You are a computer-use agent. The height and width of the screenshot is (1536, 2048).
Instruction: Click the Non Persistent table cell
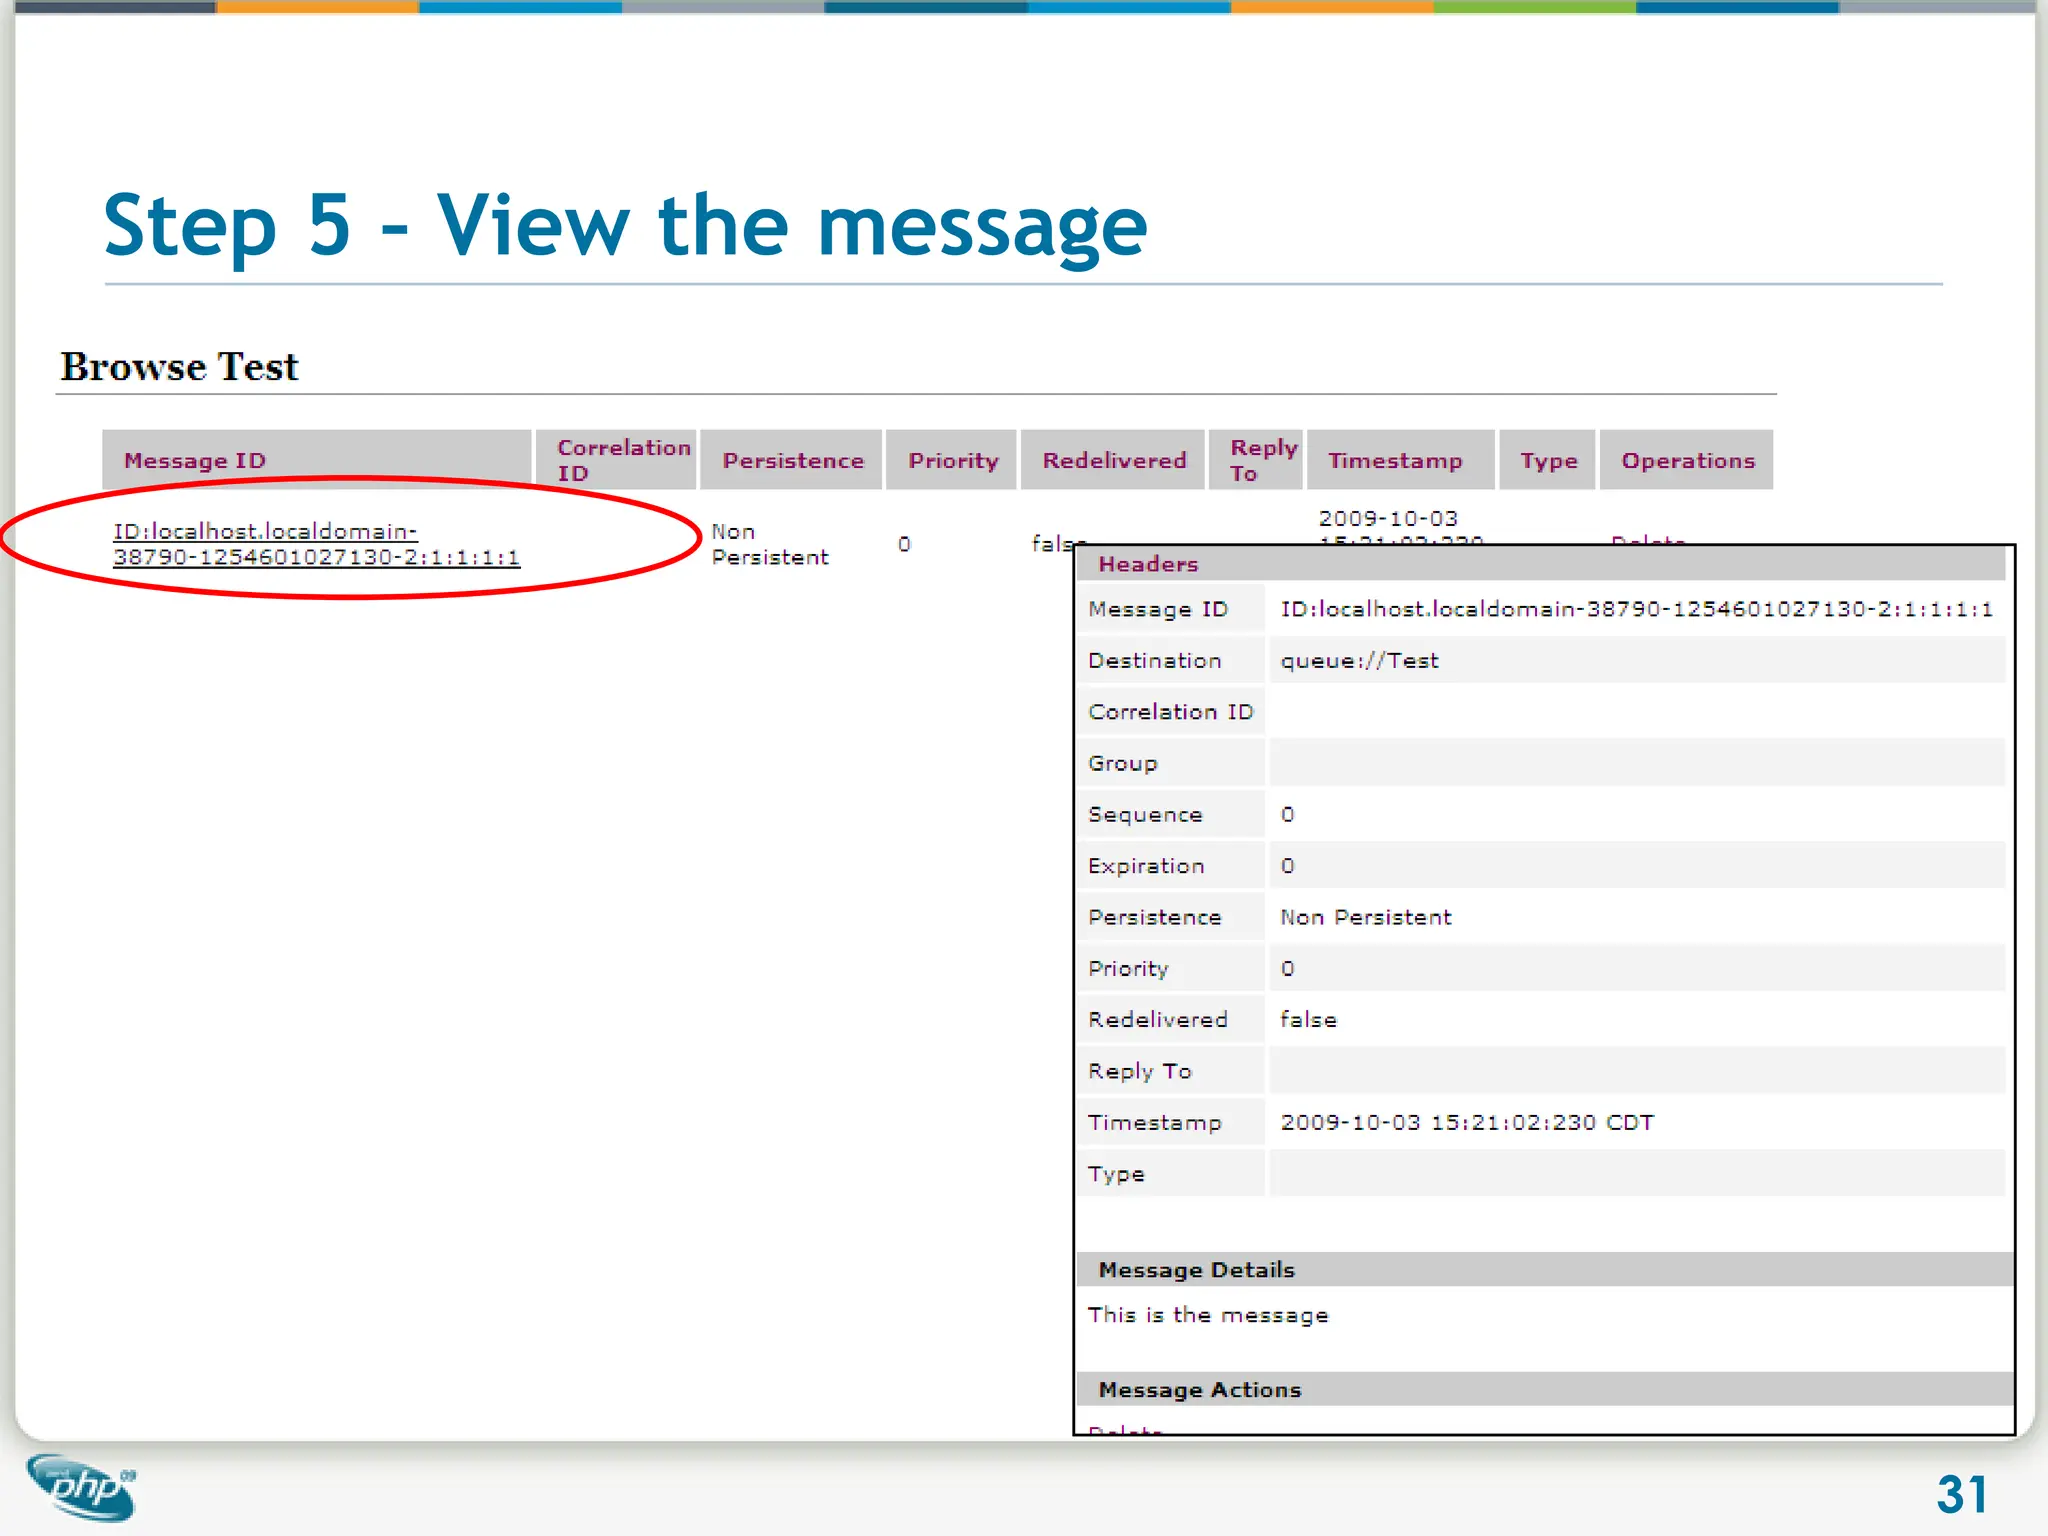[770, 544]
